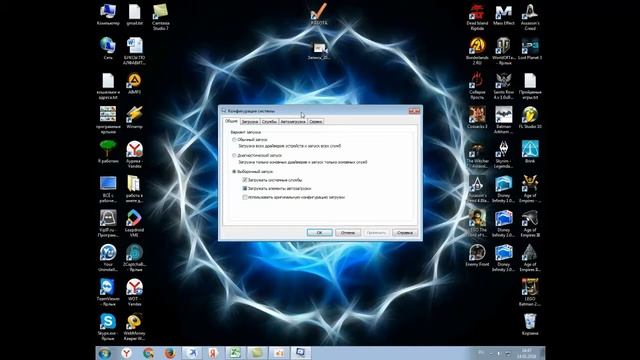Switch to the Загрузка tab
Image resolution: width=640 pixels, height=360 pixels.
[250, 122]
